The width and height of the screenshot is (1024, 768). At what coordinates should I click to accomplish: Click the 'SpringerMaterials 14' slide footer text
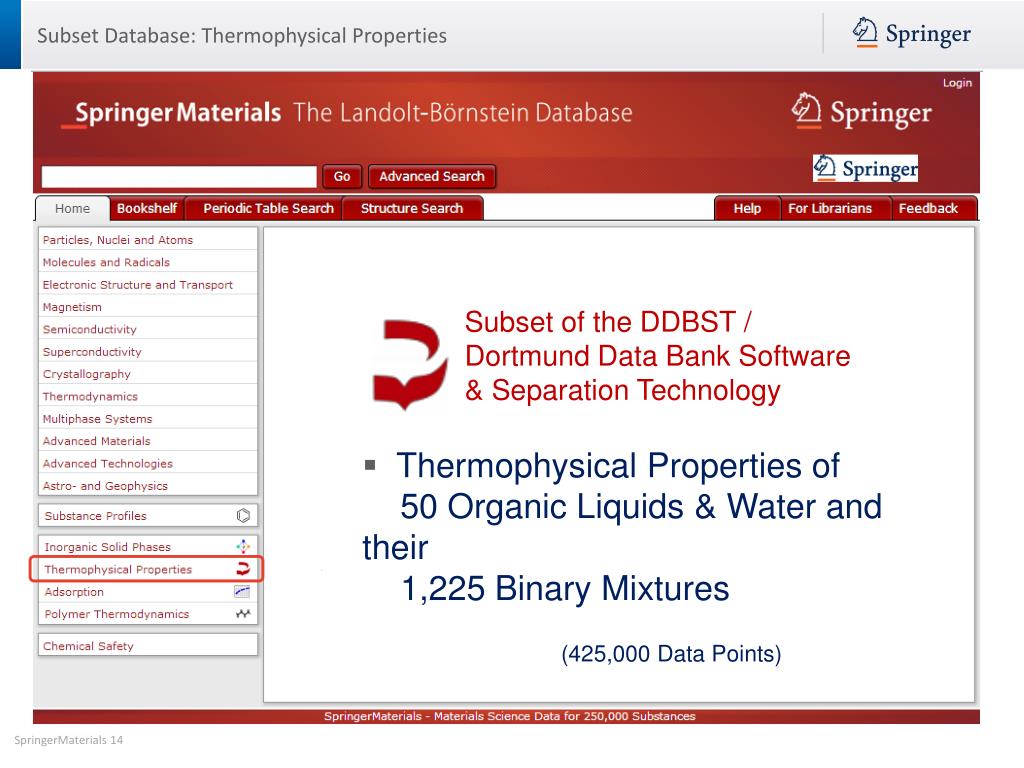(x=69, y=740)
